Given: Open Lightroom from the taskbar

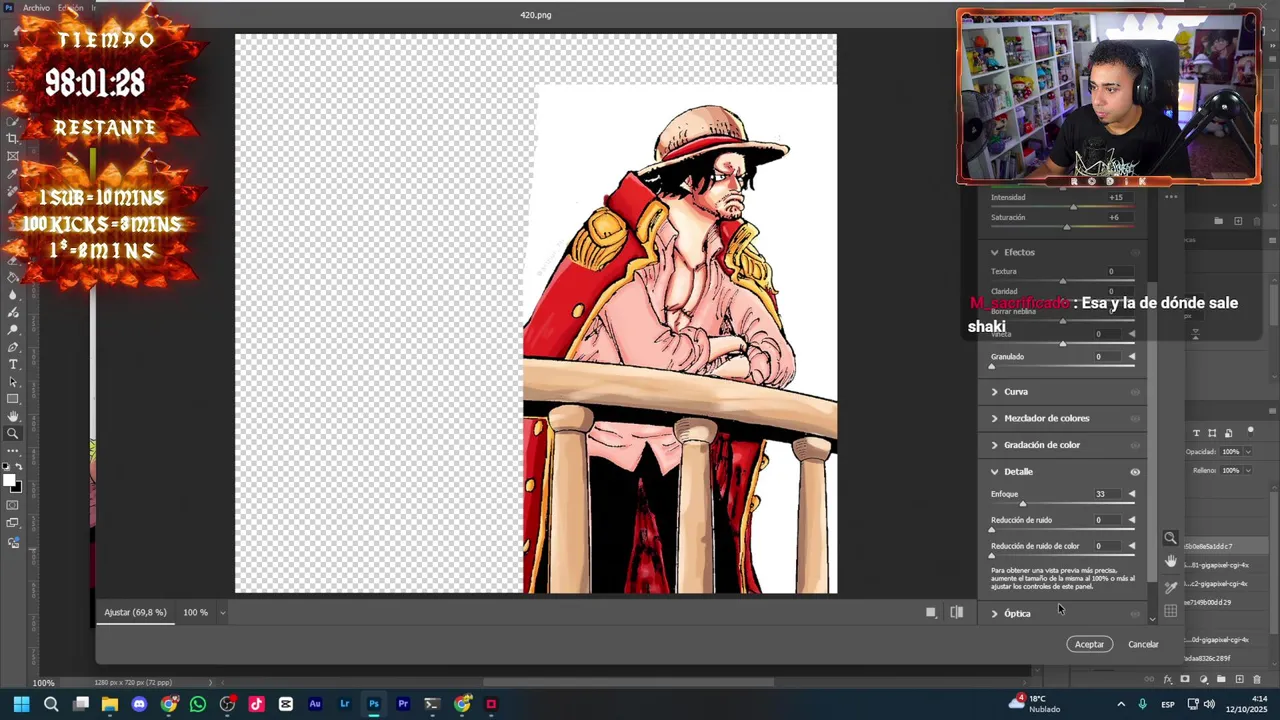Looking at the screenshot, I should pyautogui.click(x=345, y=704).
